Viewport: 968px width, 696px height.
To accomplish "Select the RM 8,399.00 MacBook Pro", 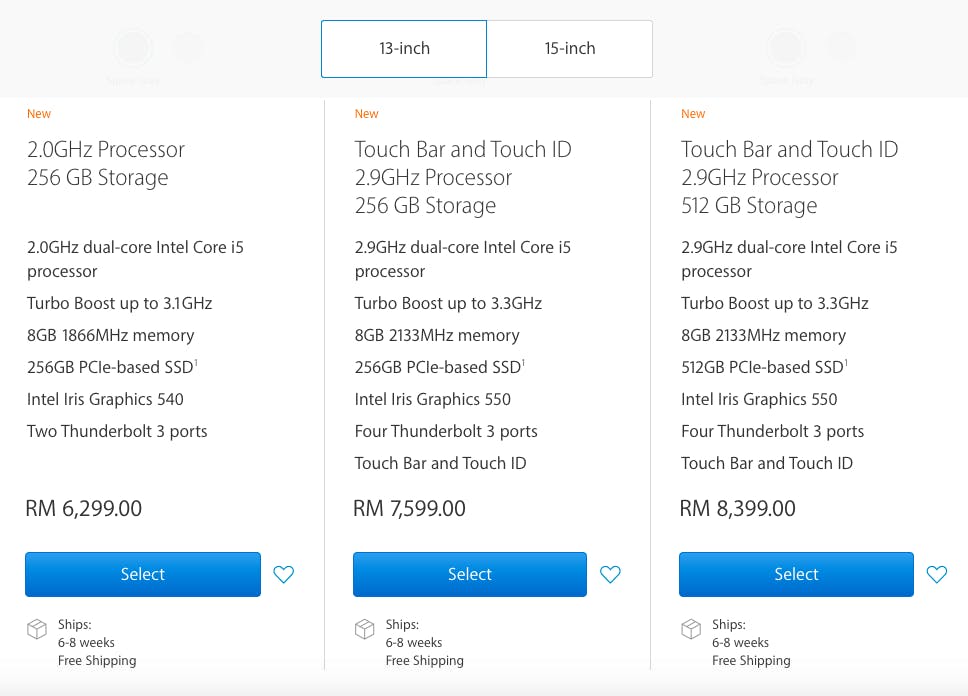I will [796, 574].
